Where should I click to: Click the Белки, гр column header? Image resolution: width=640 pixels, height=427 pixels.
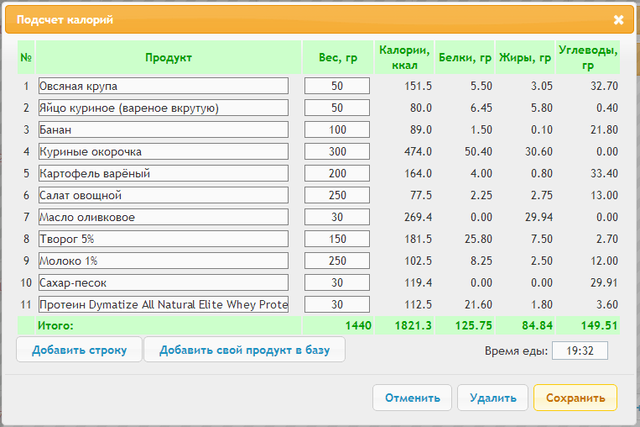point(465,58)
